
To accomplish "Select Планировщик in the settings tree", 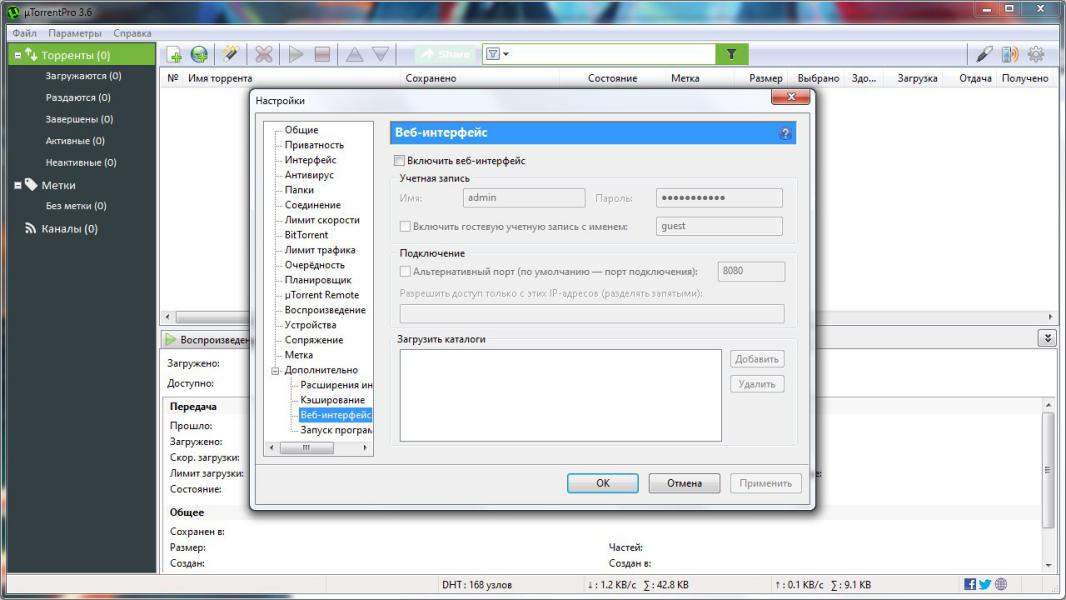I will coord(317,280).
